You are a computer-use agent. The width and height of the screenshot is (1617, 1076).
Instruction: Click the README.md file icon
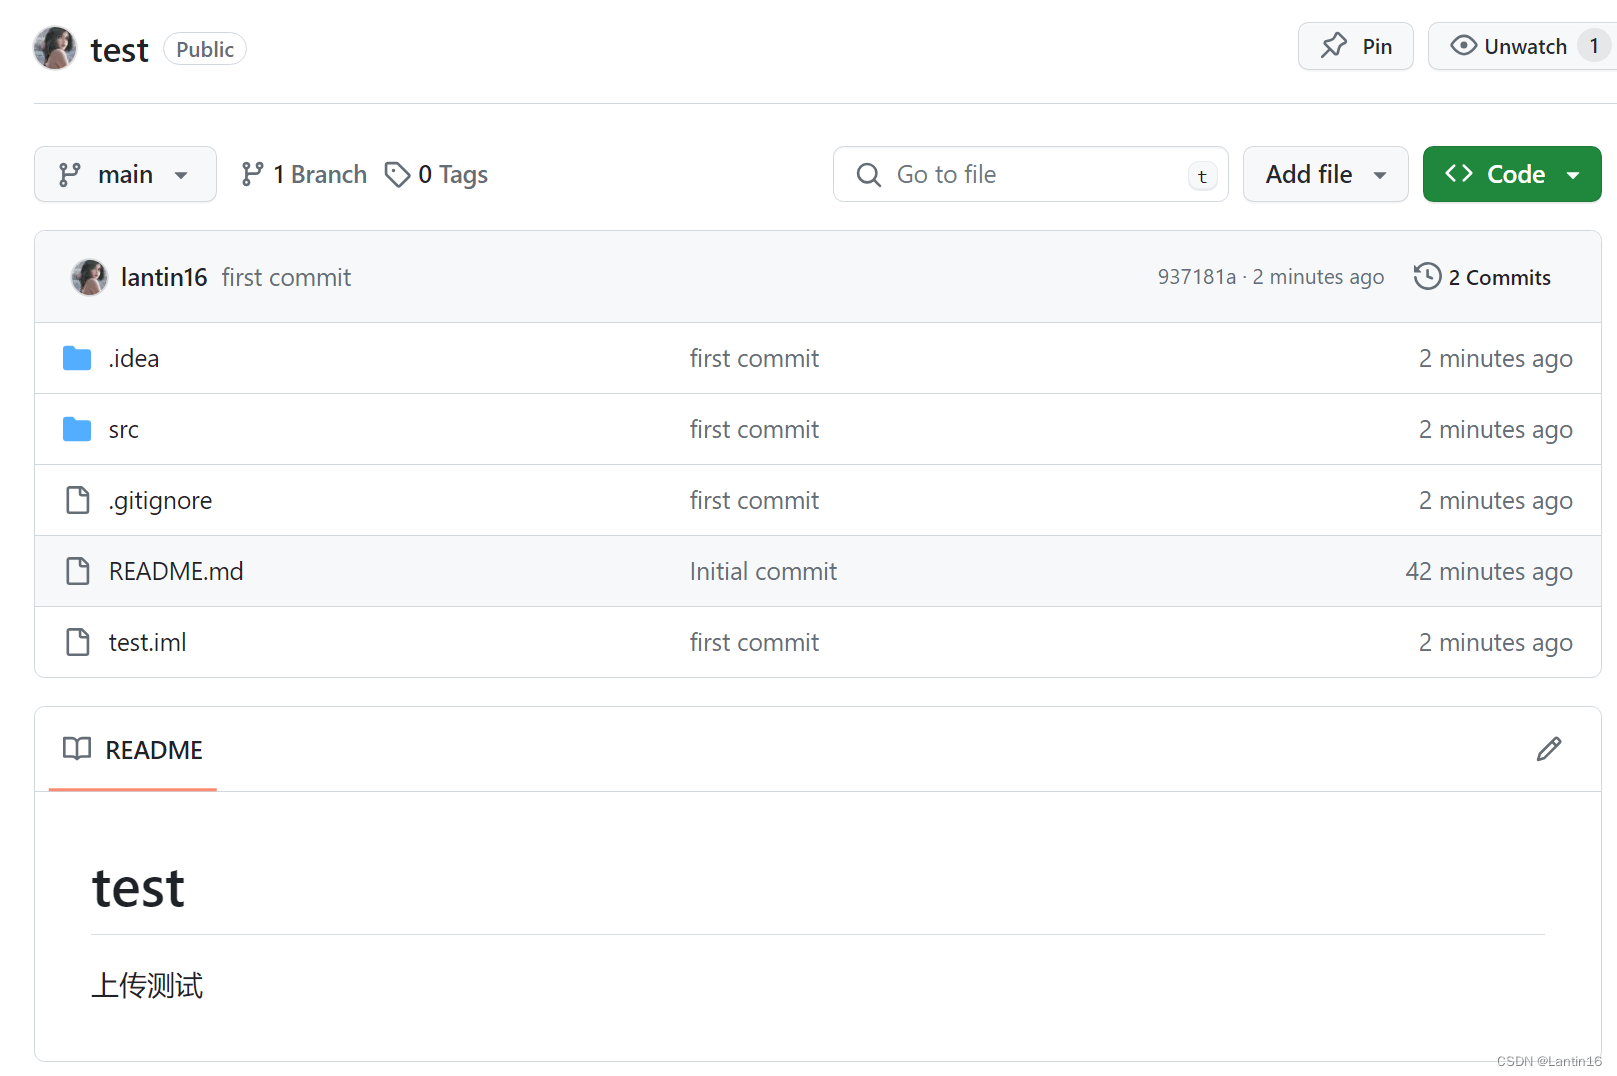coord(77,571)
